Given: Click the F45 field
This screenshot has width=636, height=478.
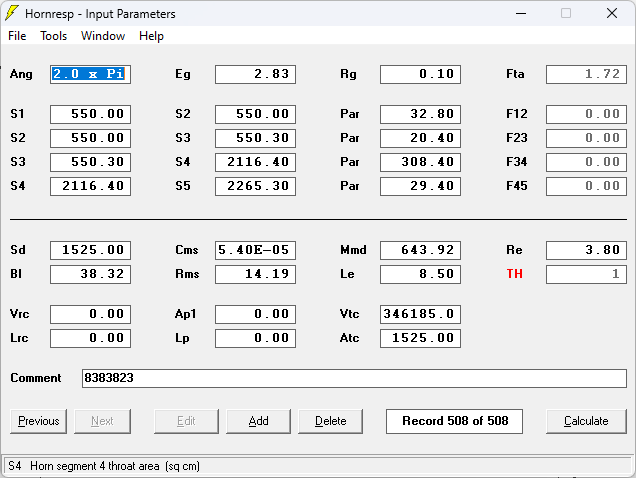Looking at the screenshot, I should click(x=586, y=186).
